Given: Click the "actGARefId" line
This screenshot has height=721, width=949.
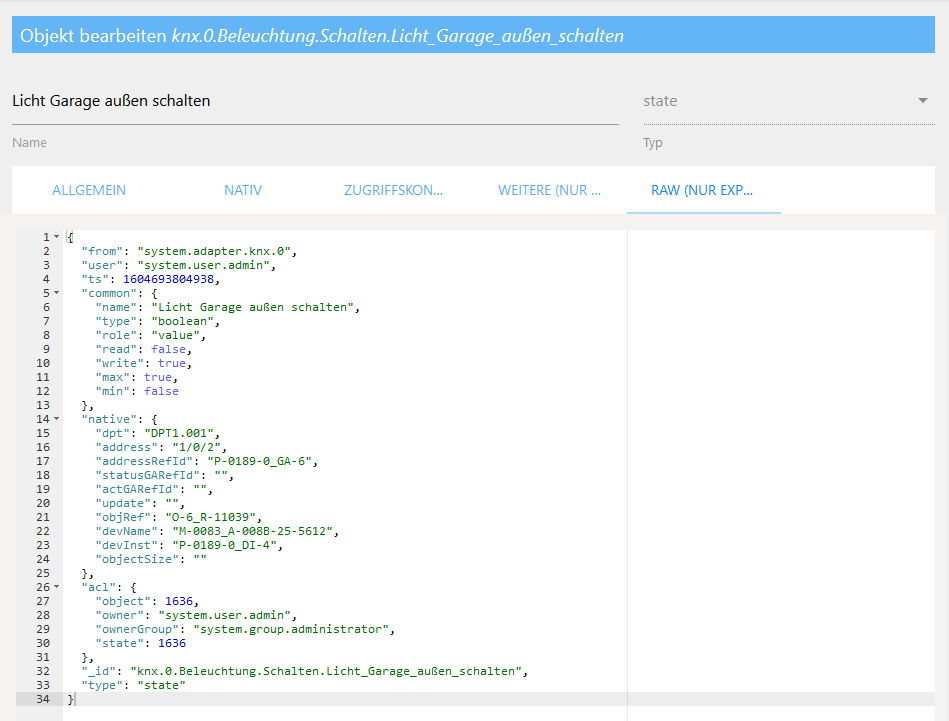Looking at the screenshot, I should tap(154, 489).
